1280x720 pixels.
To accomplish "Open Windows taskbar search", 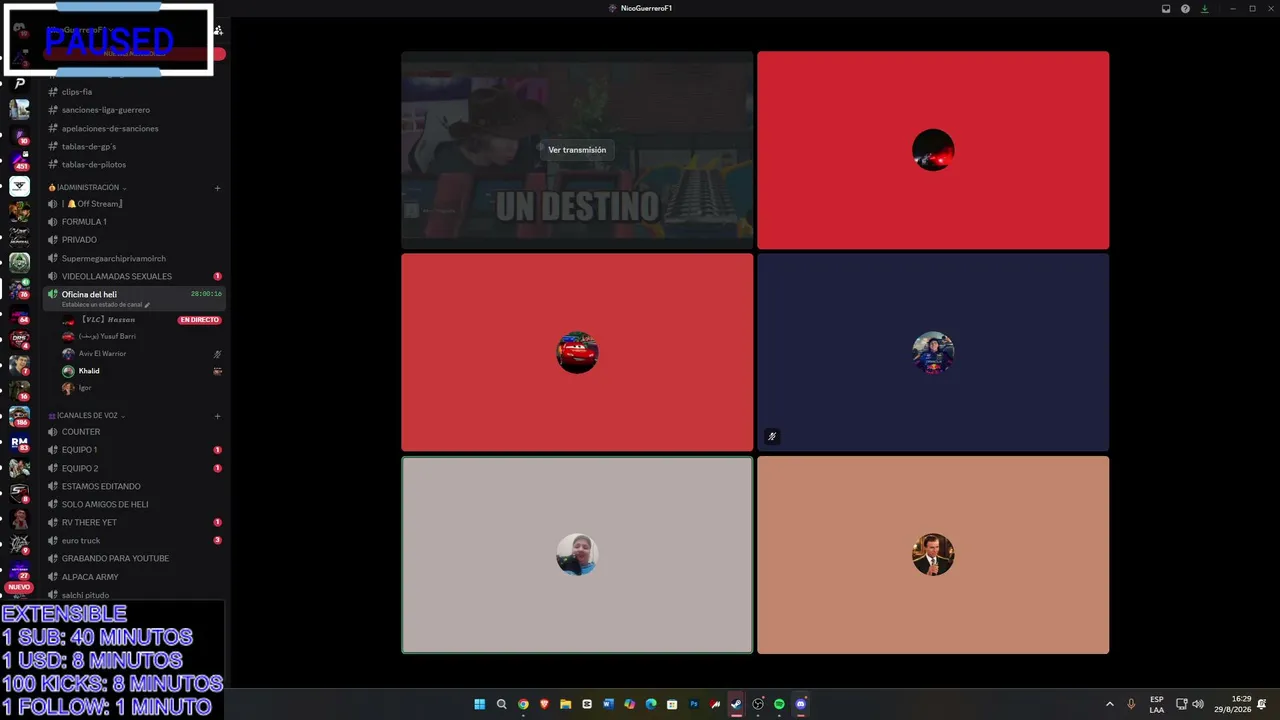I will (502, 704).
